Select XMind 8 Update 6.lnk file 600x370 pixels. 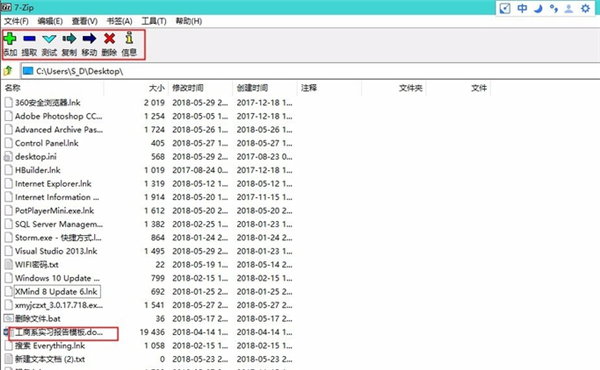57,292
